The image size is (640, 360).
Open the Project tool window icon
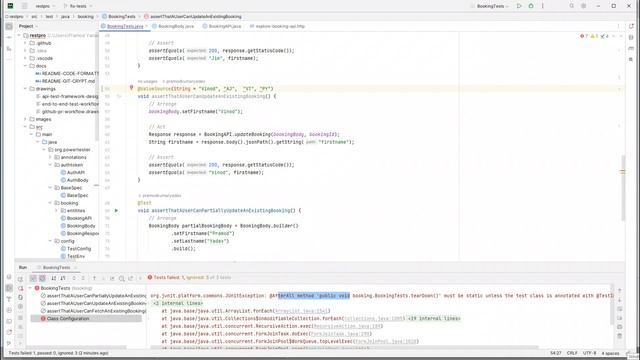pyautogui.click(x=9, y=26)
